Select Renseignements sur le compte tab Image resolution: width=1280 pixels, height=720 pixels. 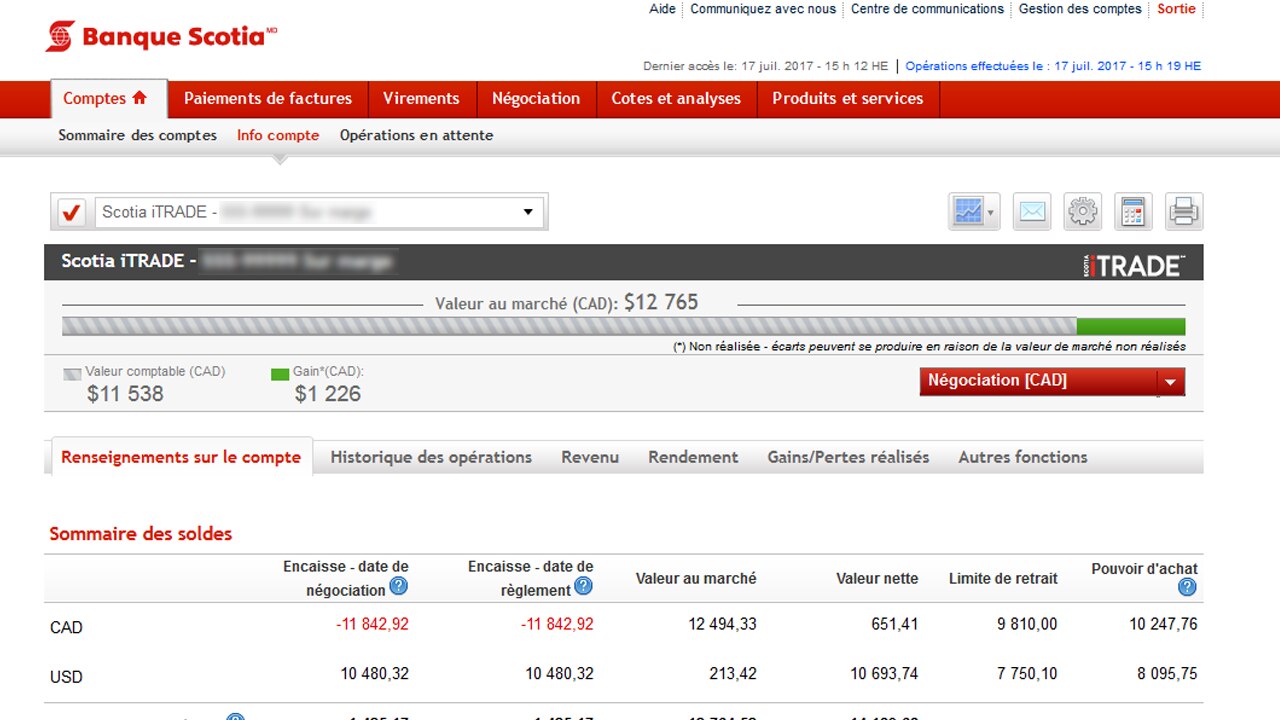(x=181, y=457)
